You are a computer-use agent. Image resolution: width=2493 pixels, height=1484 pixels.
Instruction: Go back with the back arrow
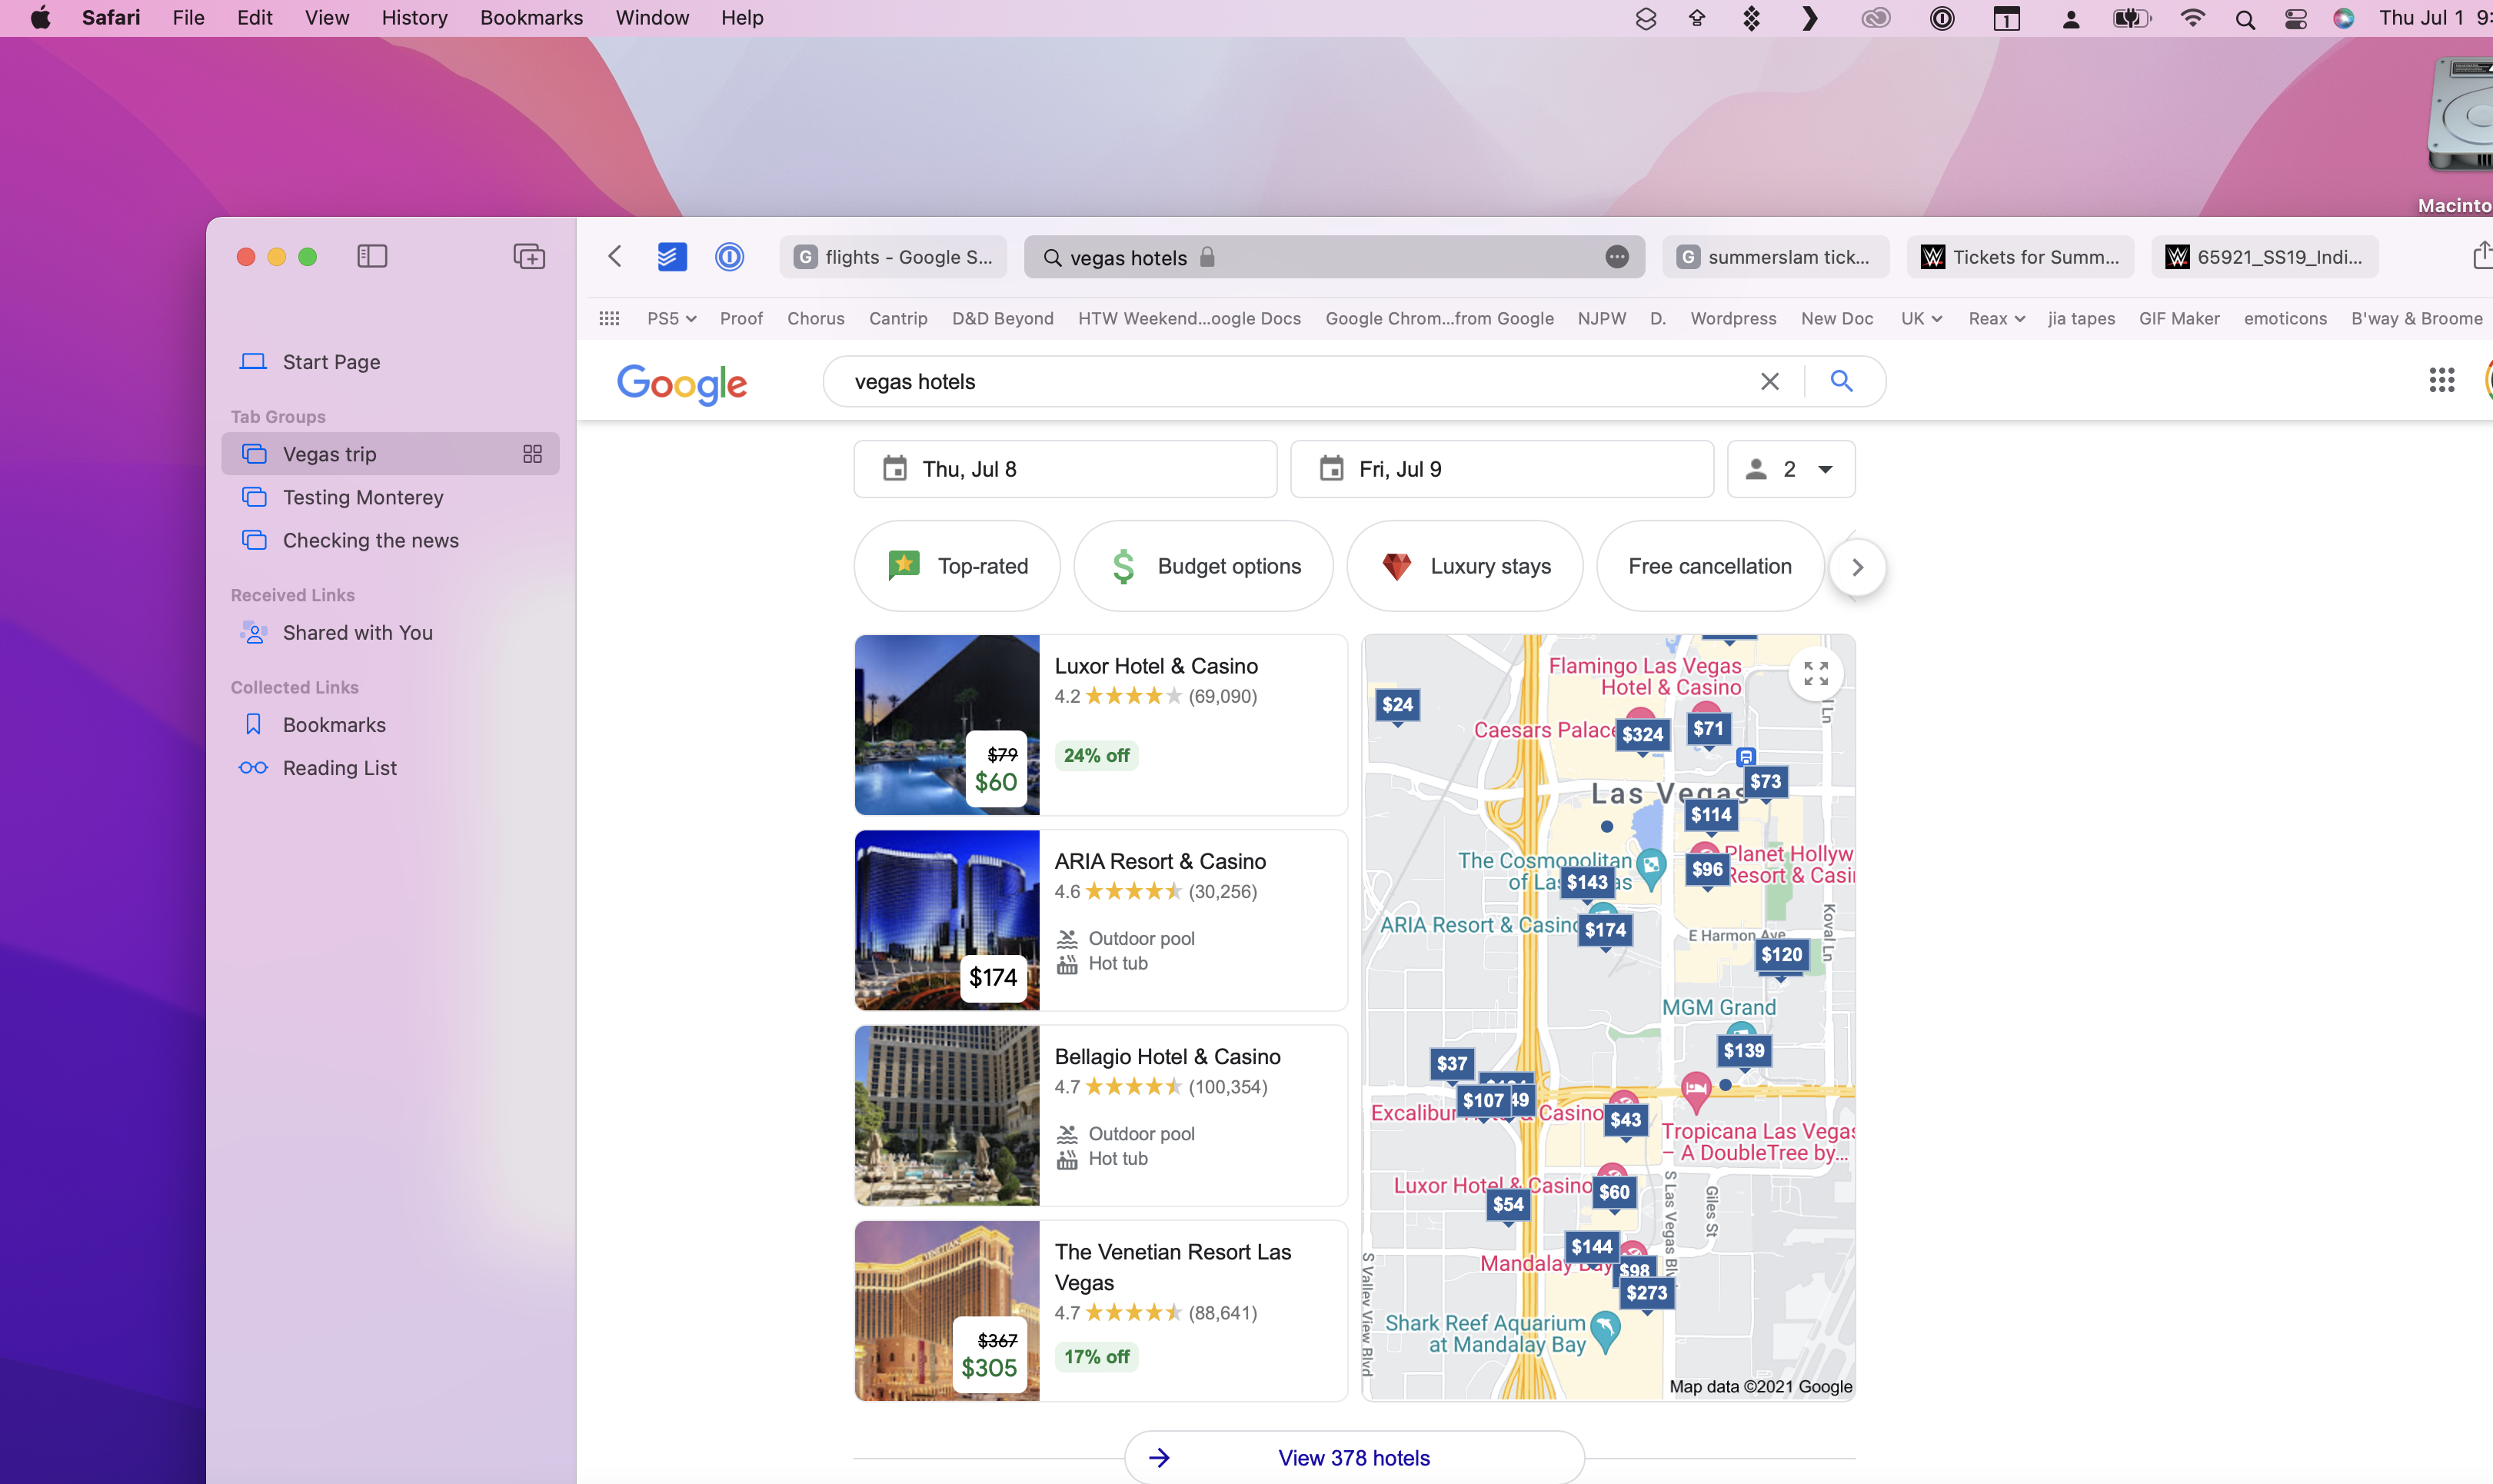615,256
